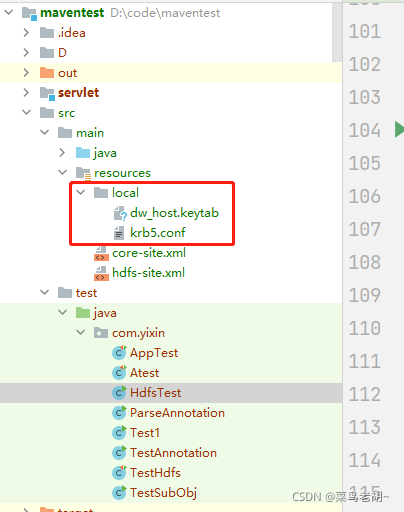The image size is (404, 512).
Task: Click the dw_host.keytab unknown file icon
Action: tap(120, 213)
